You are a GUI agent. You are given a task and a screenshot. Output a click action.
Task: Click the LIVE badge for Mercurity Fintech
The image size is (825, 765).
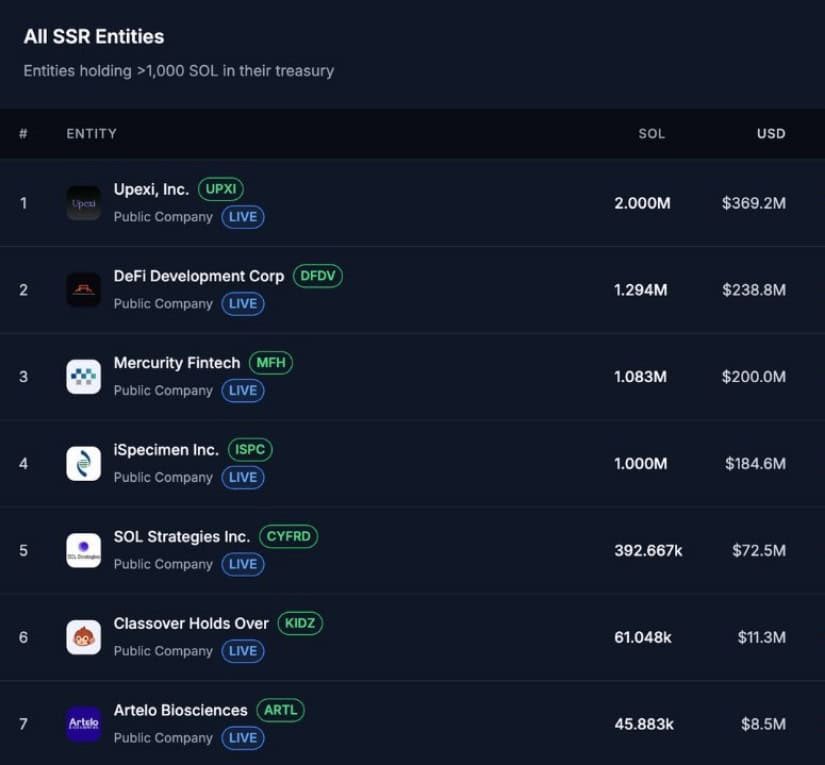[243, 390]
